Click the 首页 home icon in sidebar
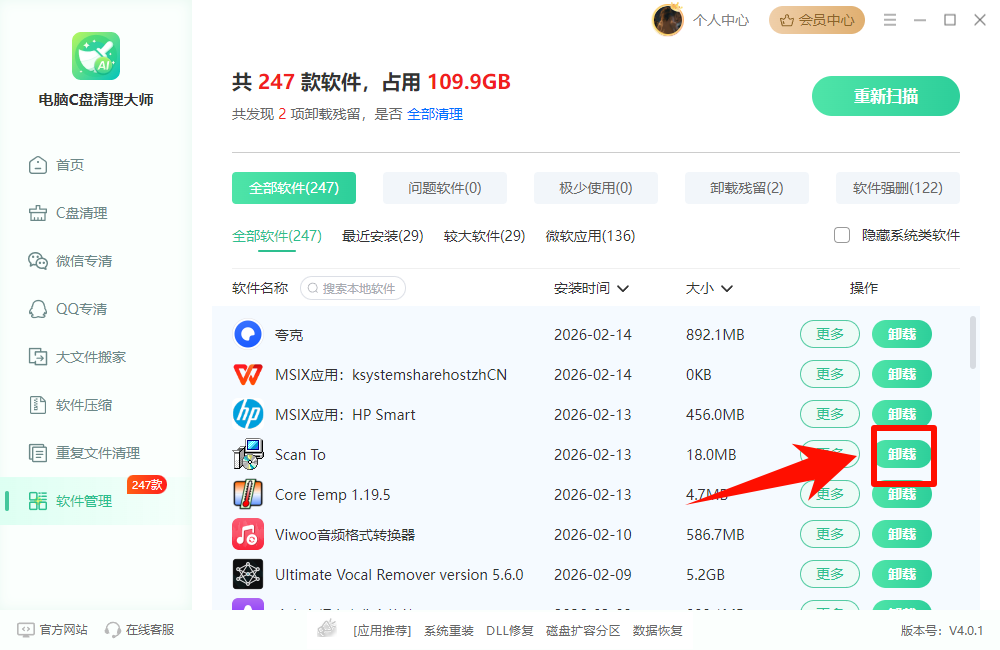 click(x=38, y=165)
